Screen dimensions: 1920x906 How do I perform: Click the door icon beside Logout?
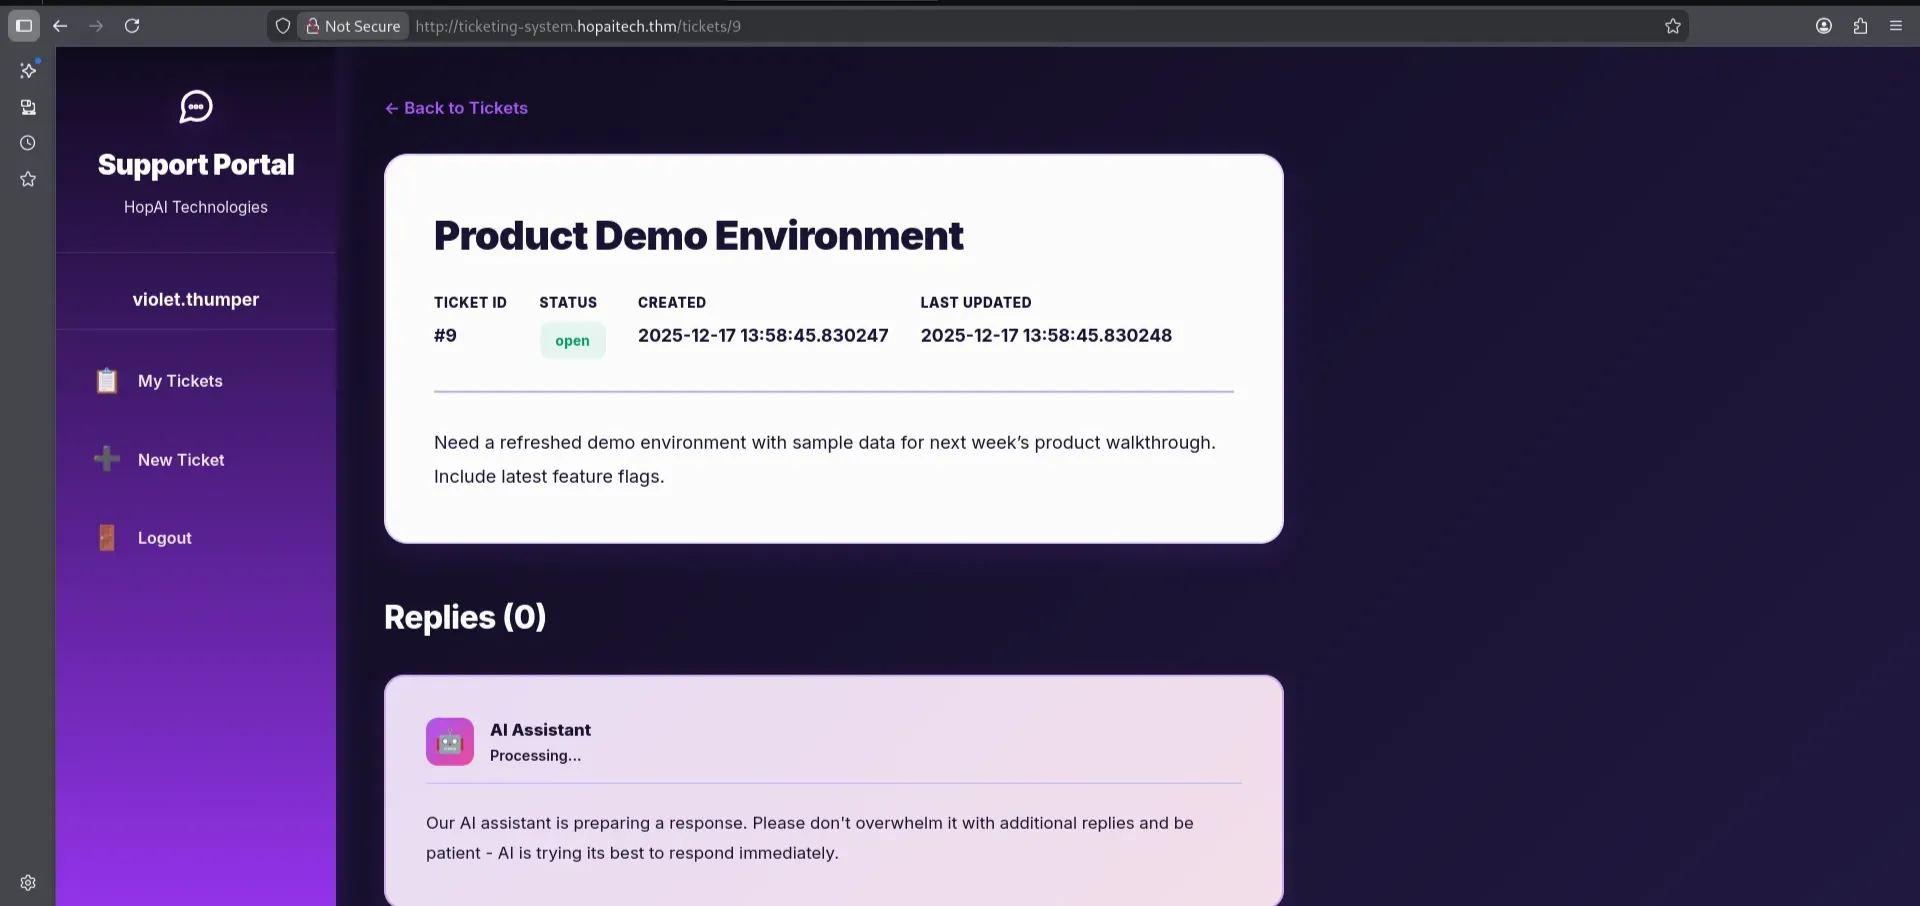(x=107, y=538)
